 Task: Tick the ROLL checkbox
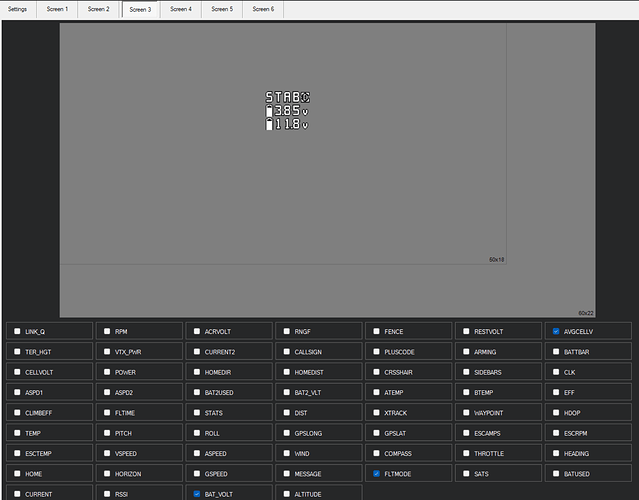click(x=197, y=433)
